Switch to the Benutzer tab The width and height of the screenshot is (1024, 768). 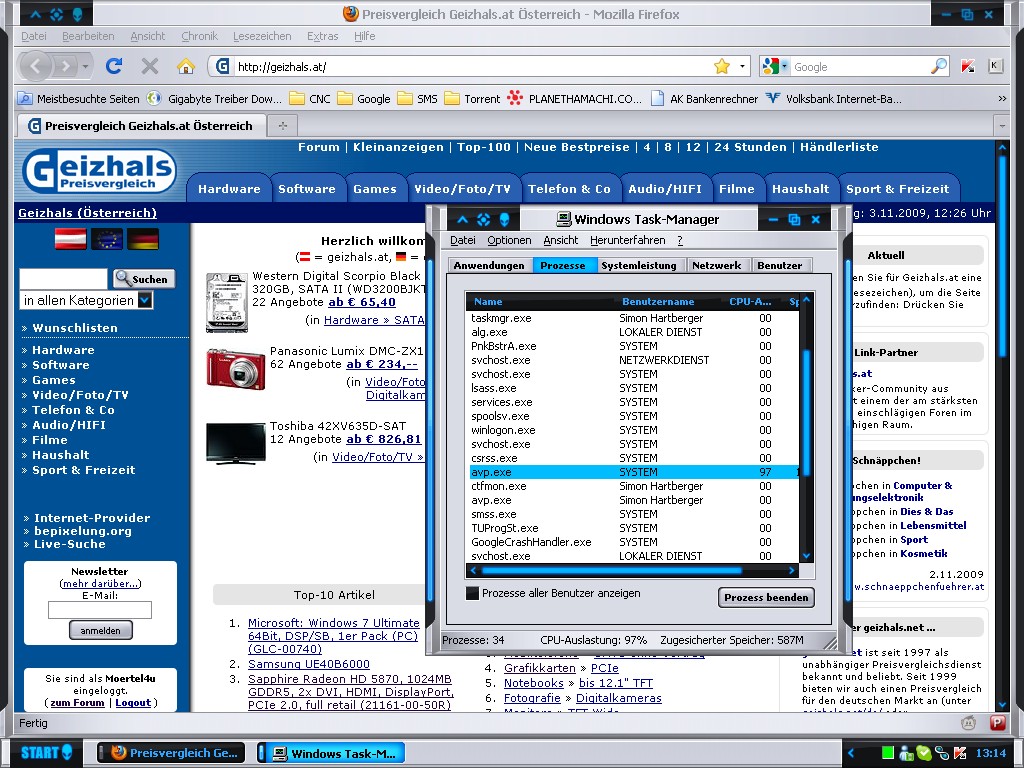tap(780, 265)
